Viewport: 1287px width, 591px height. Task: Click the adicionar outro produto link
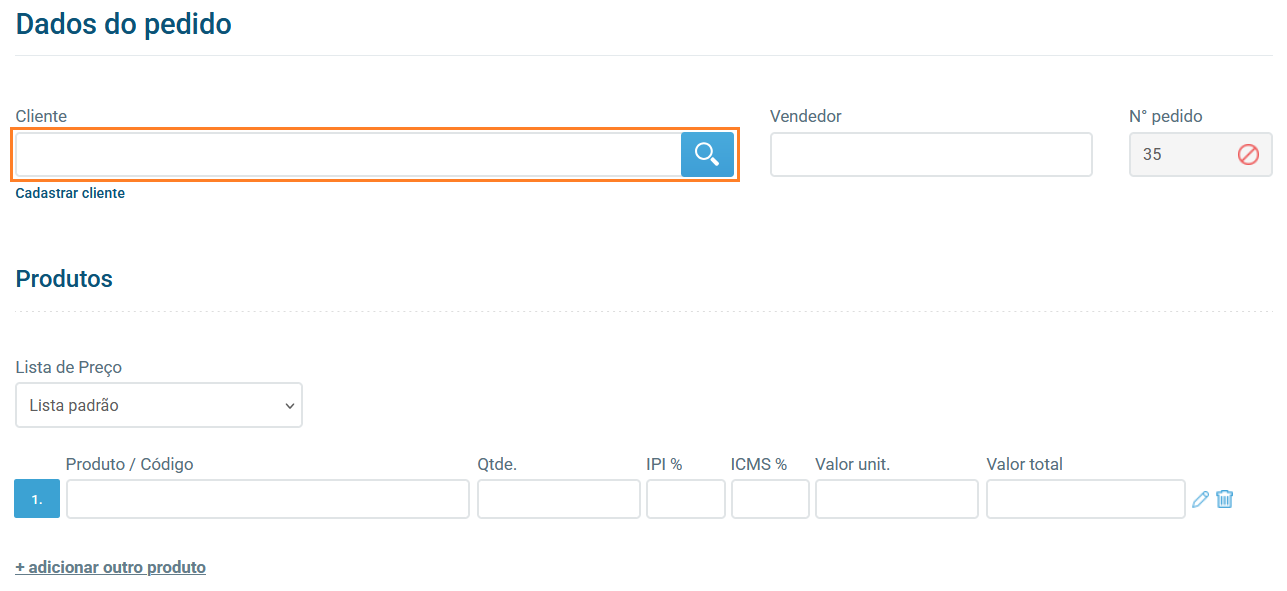(110, 567)
